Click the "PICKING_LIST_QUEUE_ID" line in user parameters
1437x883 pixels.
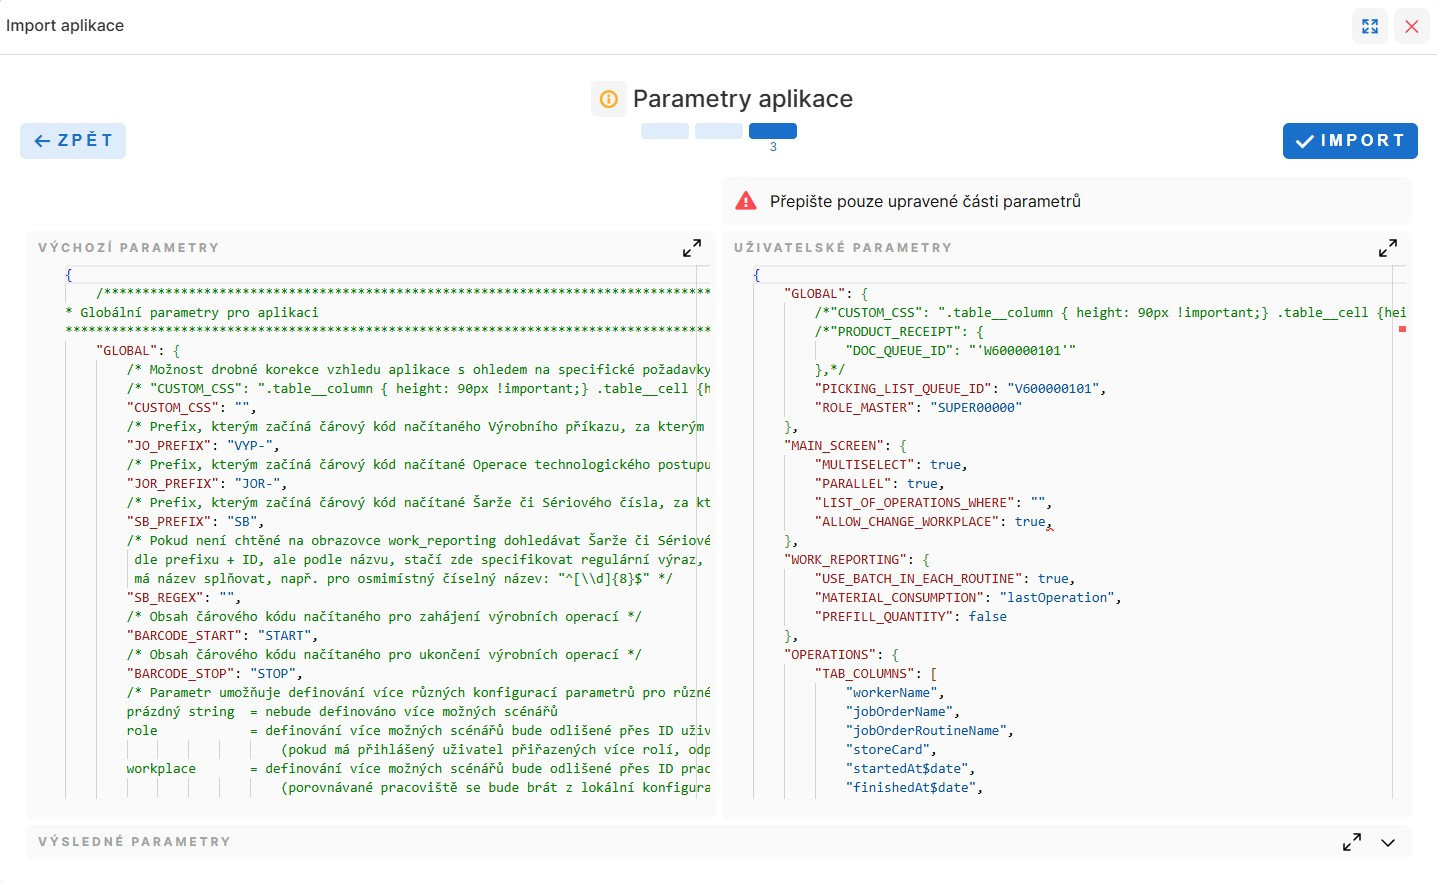(x=960, y=389)
